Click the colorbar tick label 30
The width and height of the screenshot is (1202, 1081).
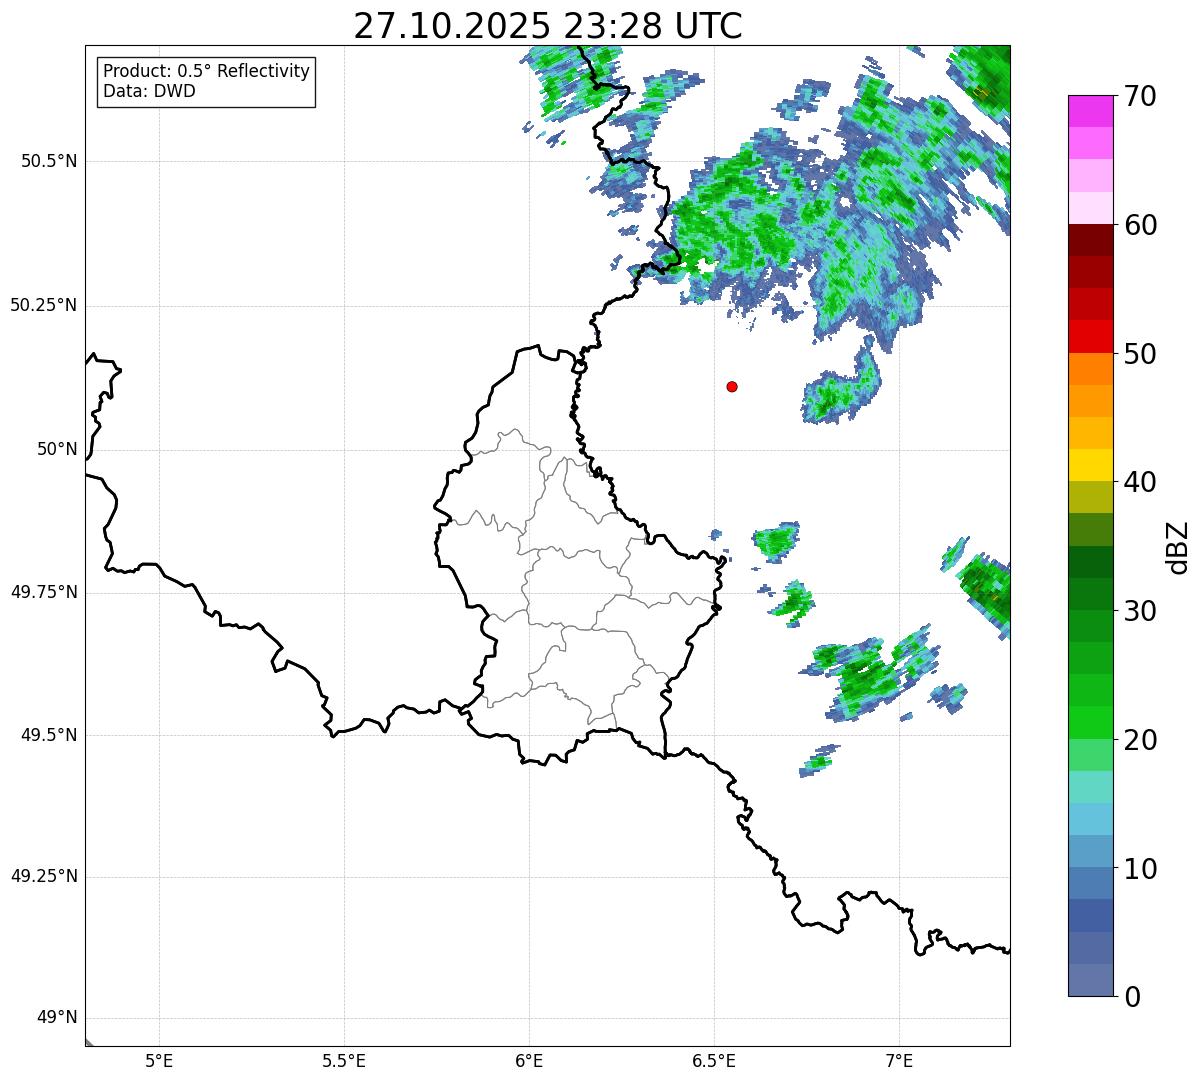pos(1140,611)
